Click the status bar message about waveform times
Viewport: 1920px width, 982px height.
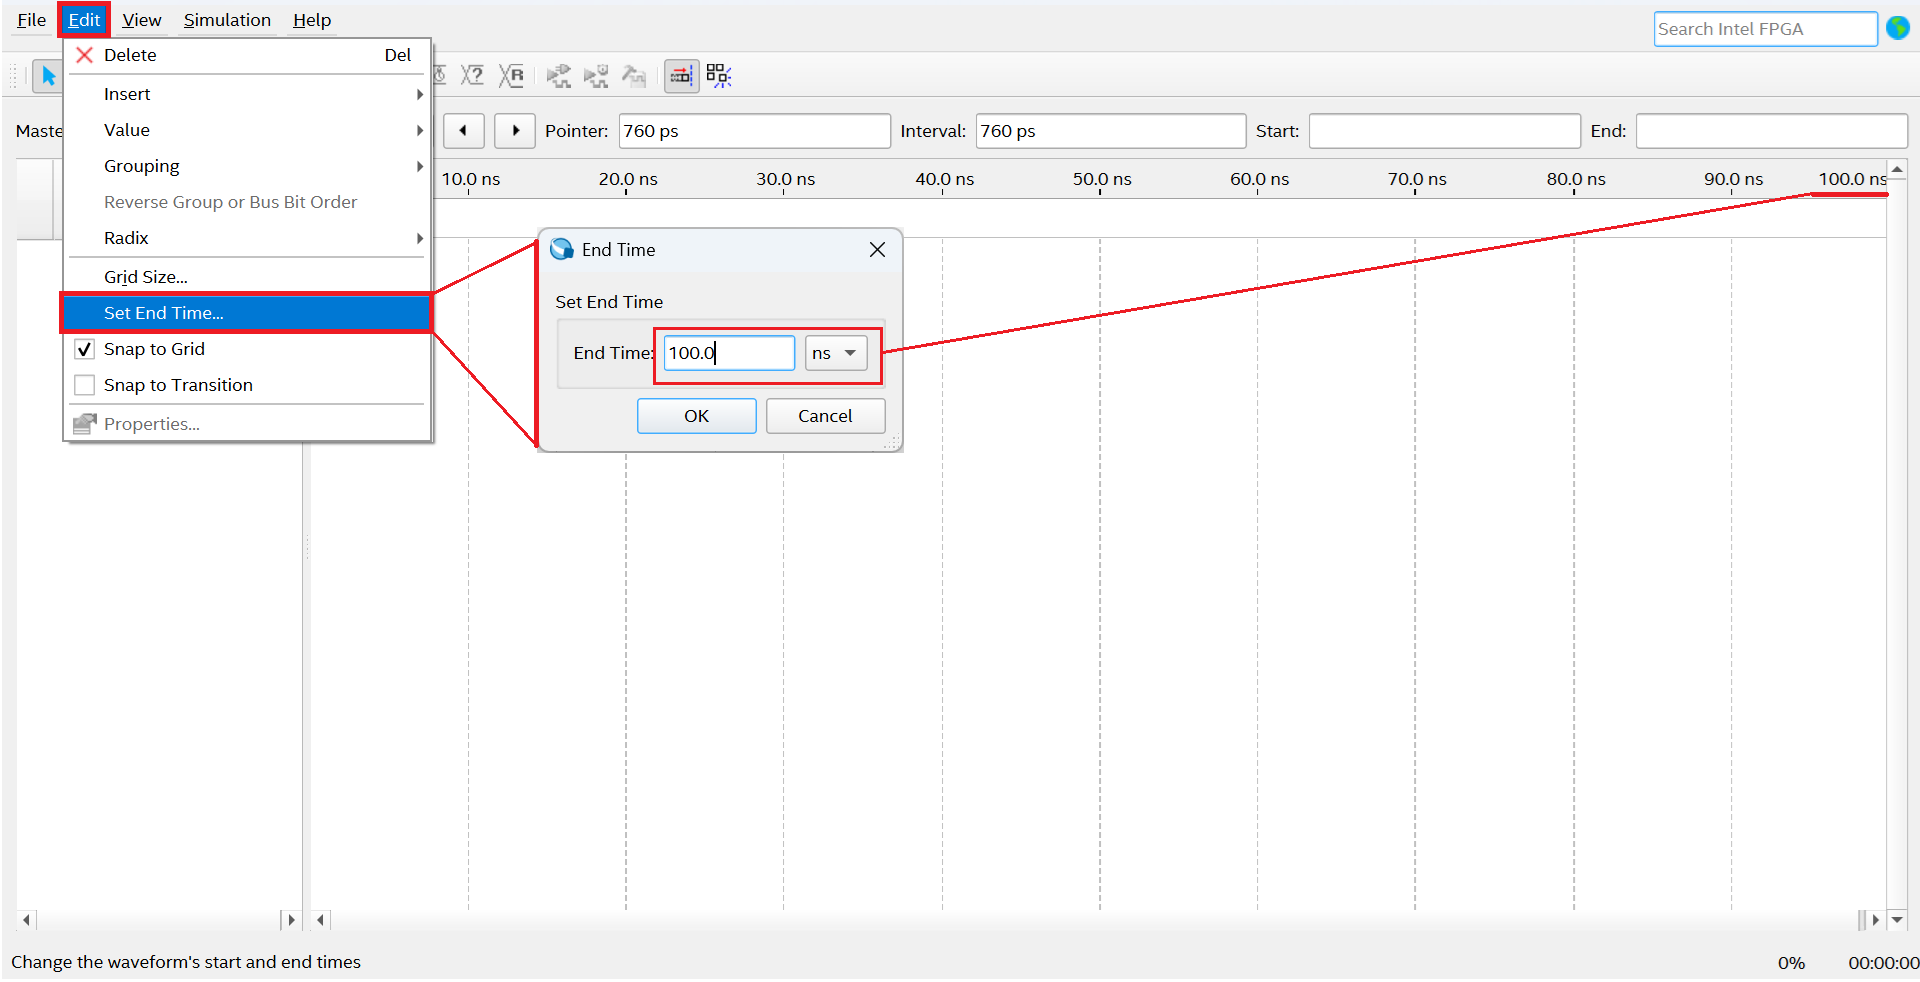pos(186,962)
